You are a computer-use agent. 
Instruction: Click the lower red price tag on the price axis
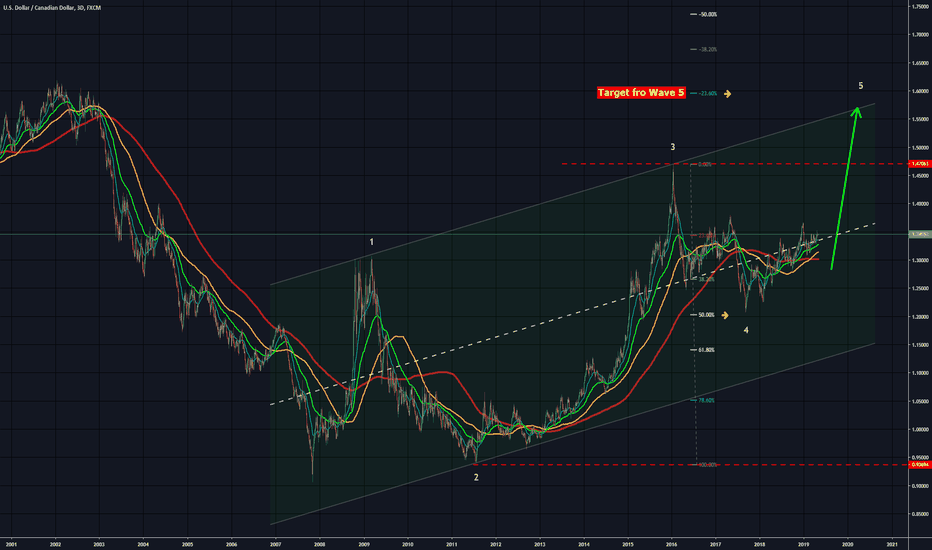(920, 464)
